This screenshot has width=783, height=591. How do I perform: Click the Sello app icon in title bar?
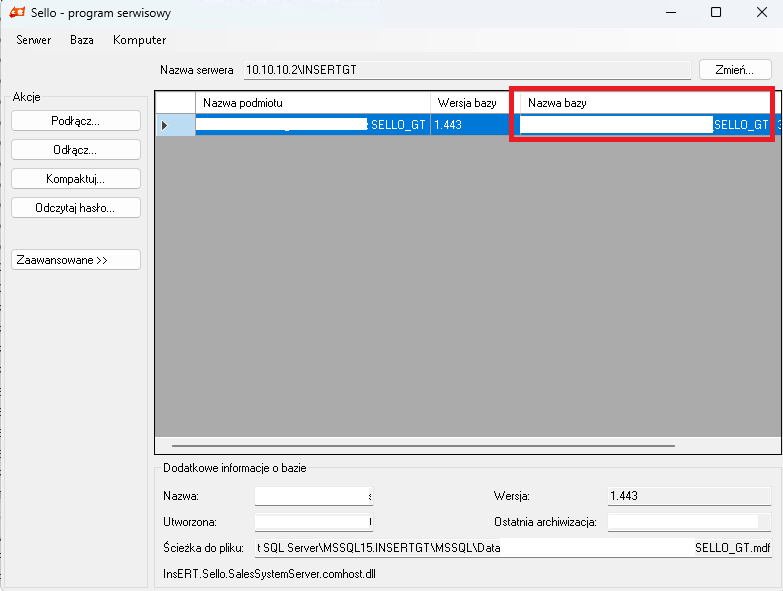17,12
